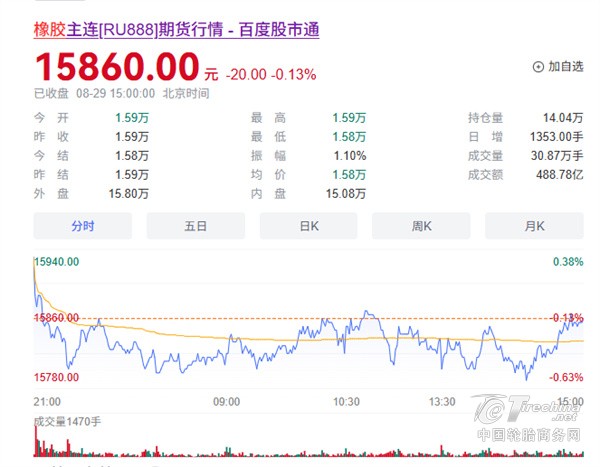Open the 橡胶主连[RU888]期货行情 title link

pyautogui.click(x=176, y=29)
